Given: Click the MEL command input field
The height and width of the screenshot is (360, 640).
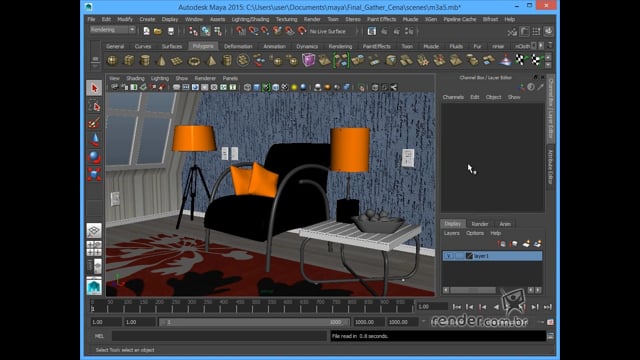Looking at the screenshot, I should click(219, 336).
